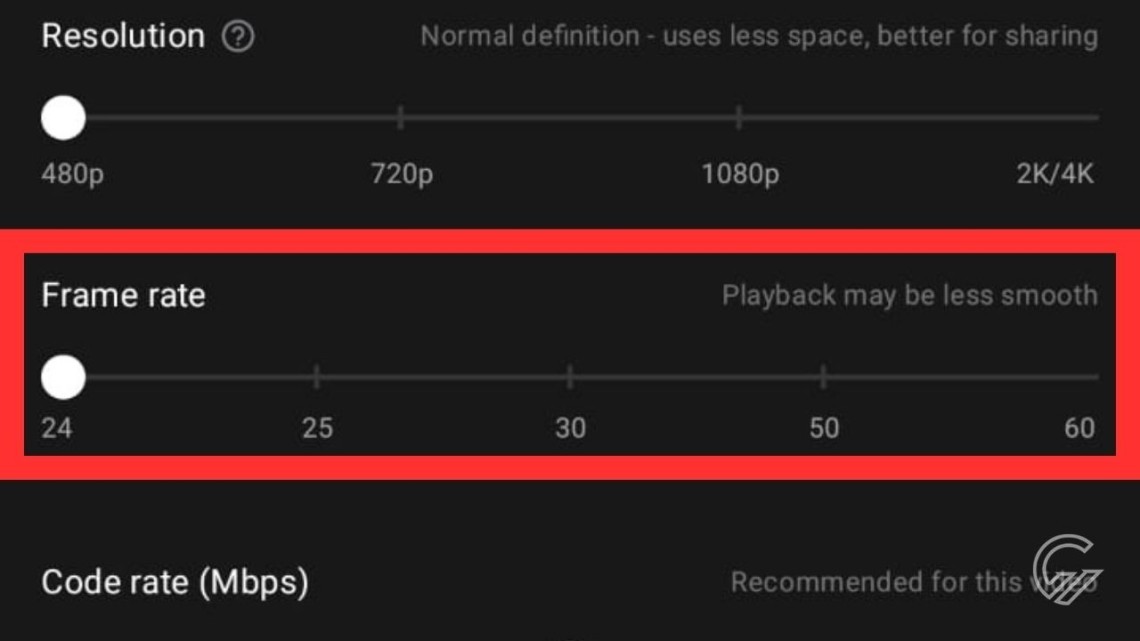Set frame rate slider to 60 end
Screen dimensions: 1140x641
(1096, 377)
